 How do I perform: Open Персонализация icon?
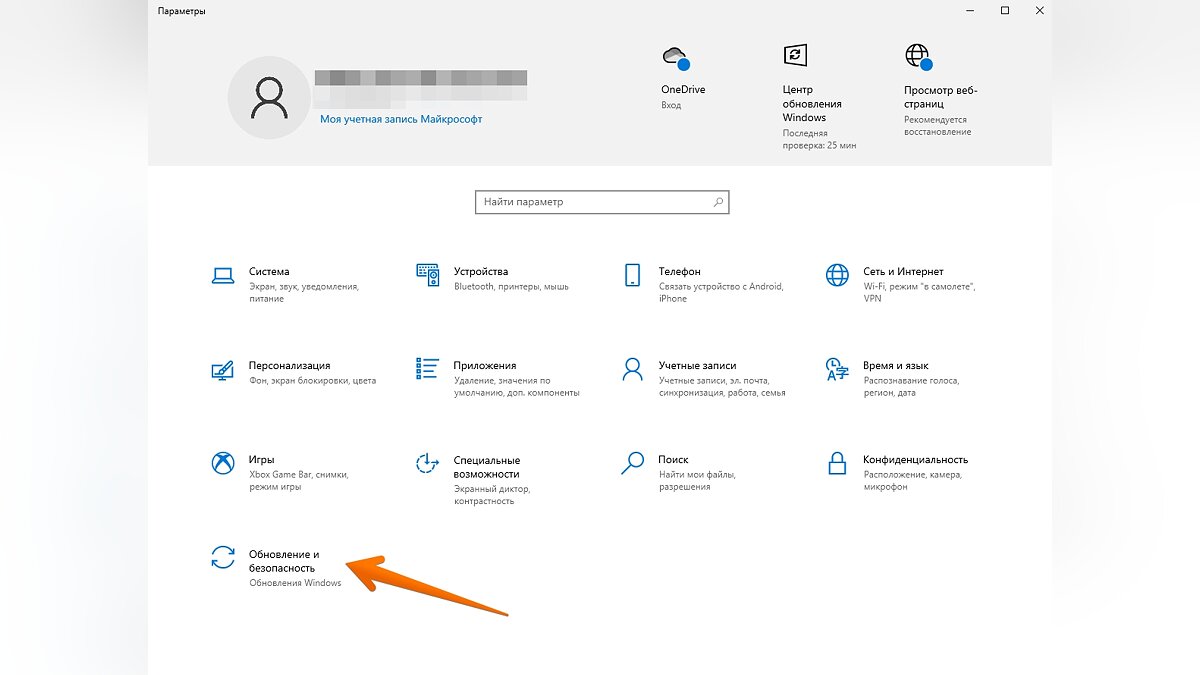(x=223, y=370)
